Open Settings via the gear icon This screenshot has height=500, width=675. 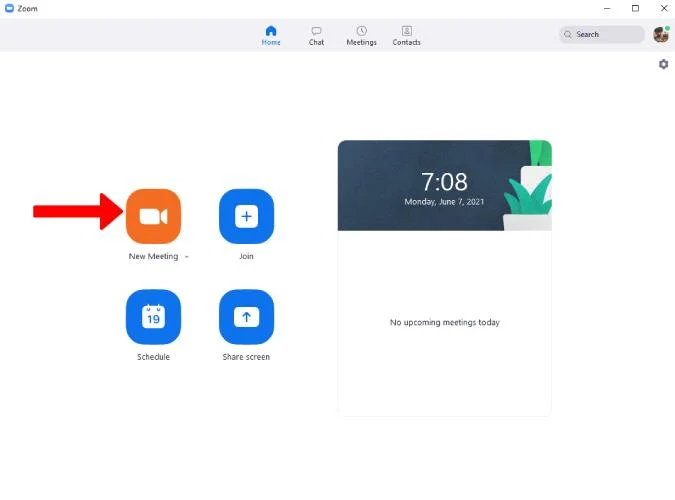pyautogui.click(x=663, y=64)
